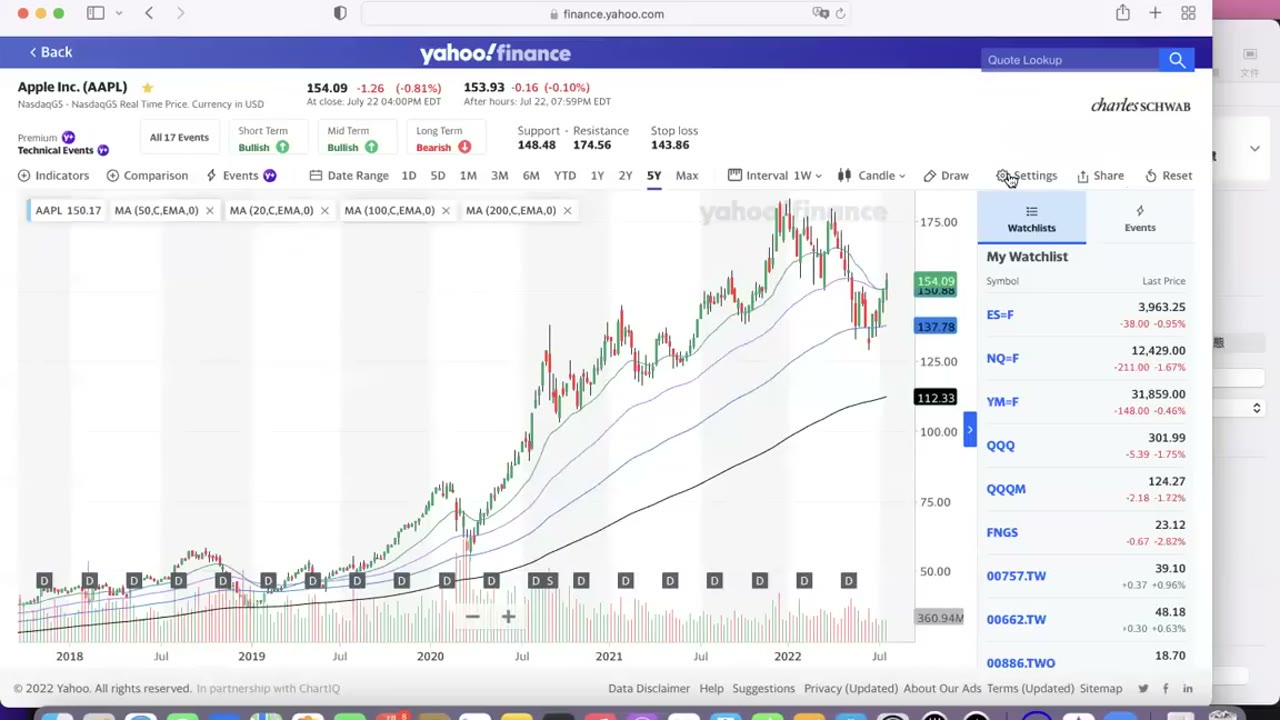The height and width of the screenshot is (720, 1280).
Task: Open the Indicators plus icon
Action: pyautogui.click(x=24, y=175)
